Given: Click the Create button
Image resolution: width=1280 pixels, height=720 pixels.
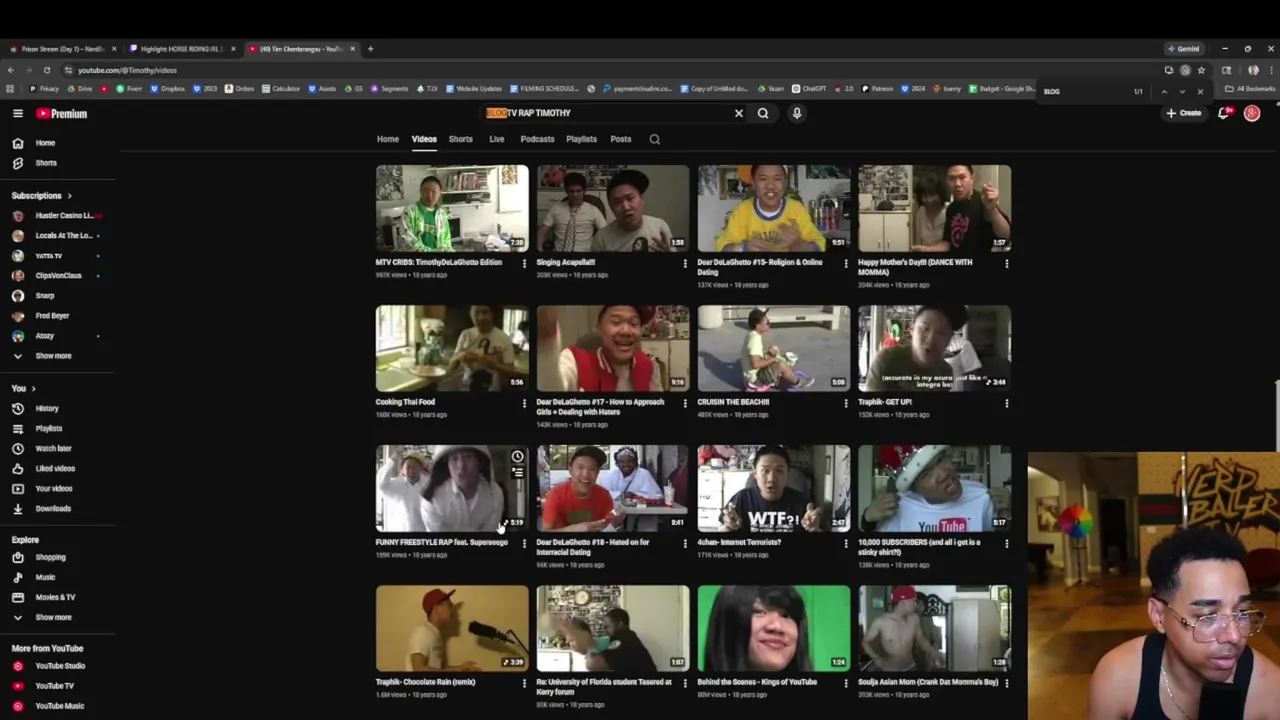Looking at the screenshot, I should point(1184,113).
